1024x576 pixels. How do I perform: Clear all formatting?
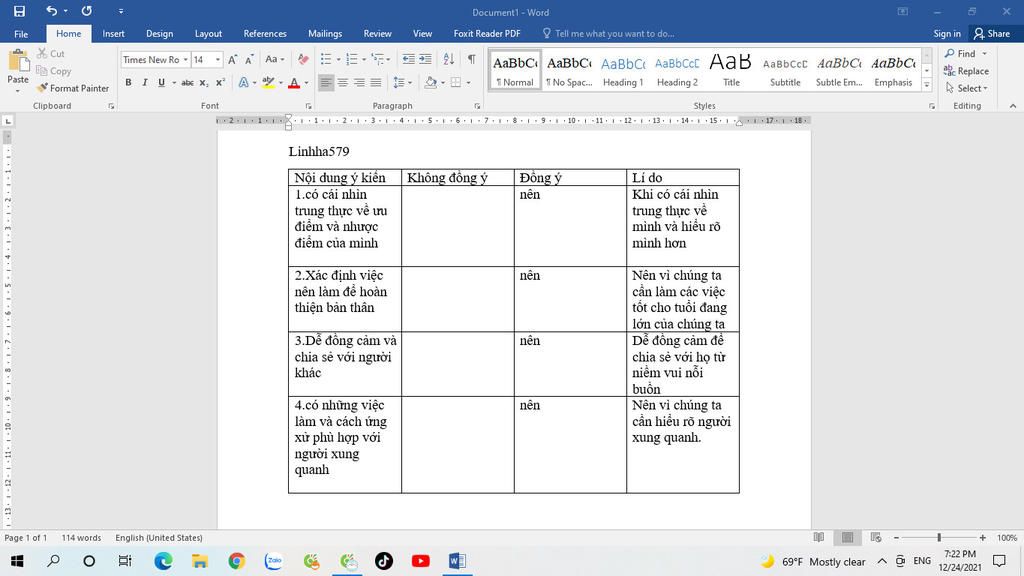[x=302, y=59]
